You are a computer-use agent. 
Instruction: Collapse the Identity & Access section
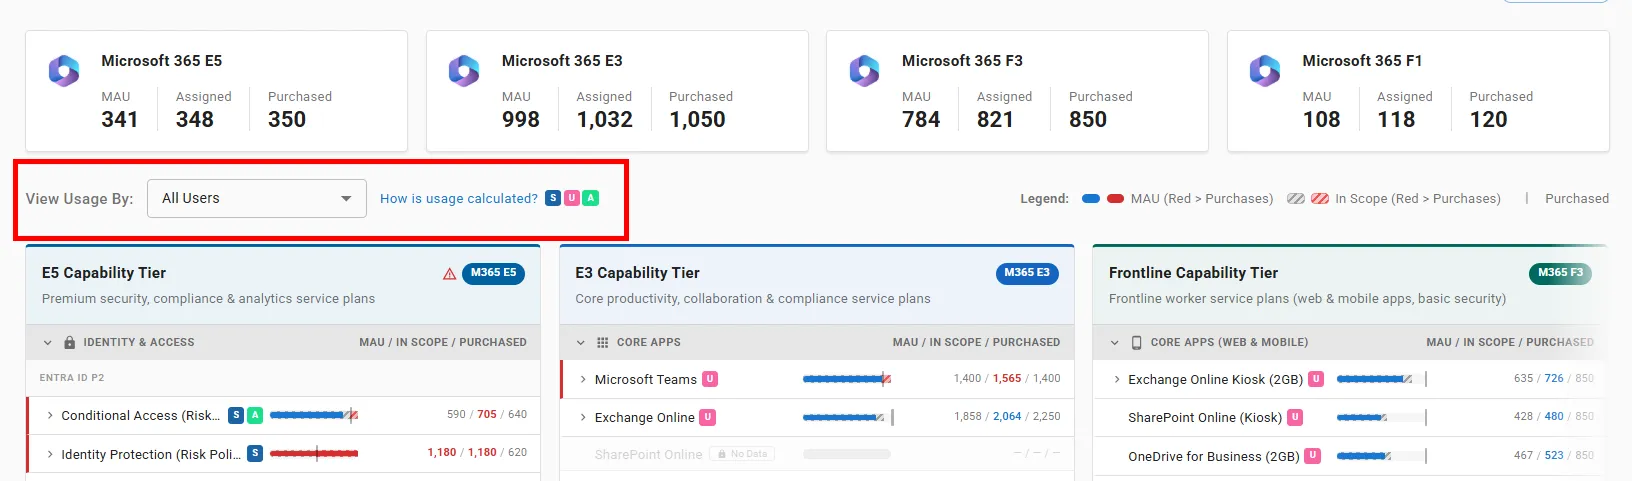coord(47,342)
